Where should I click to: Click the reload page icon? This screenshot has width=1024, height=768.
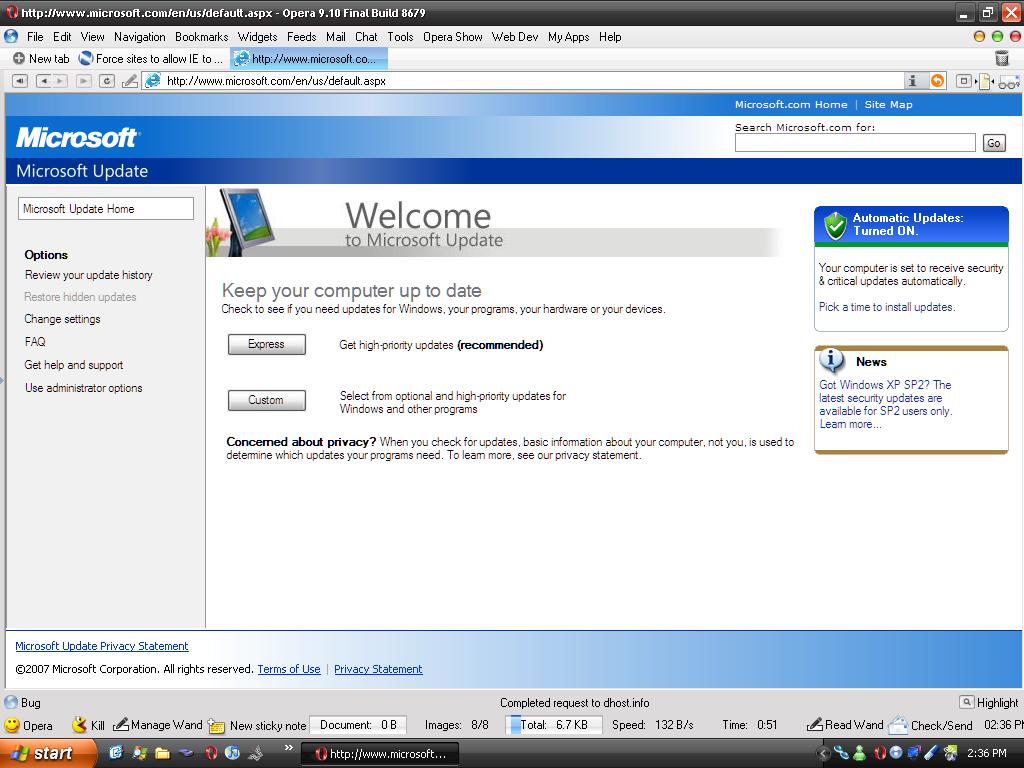(x=107, y=81)
